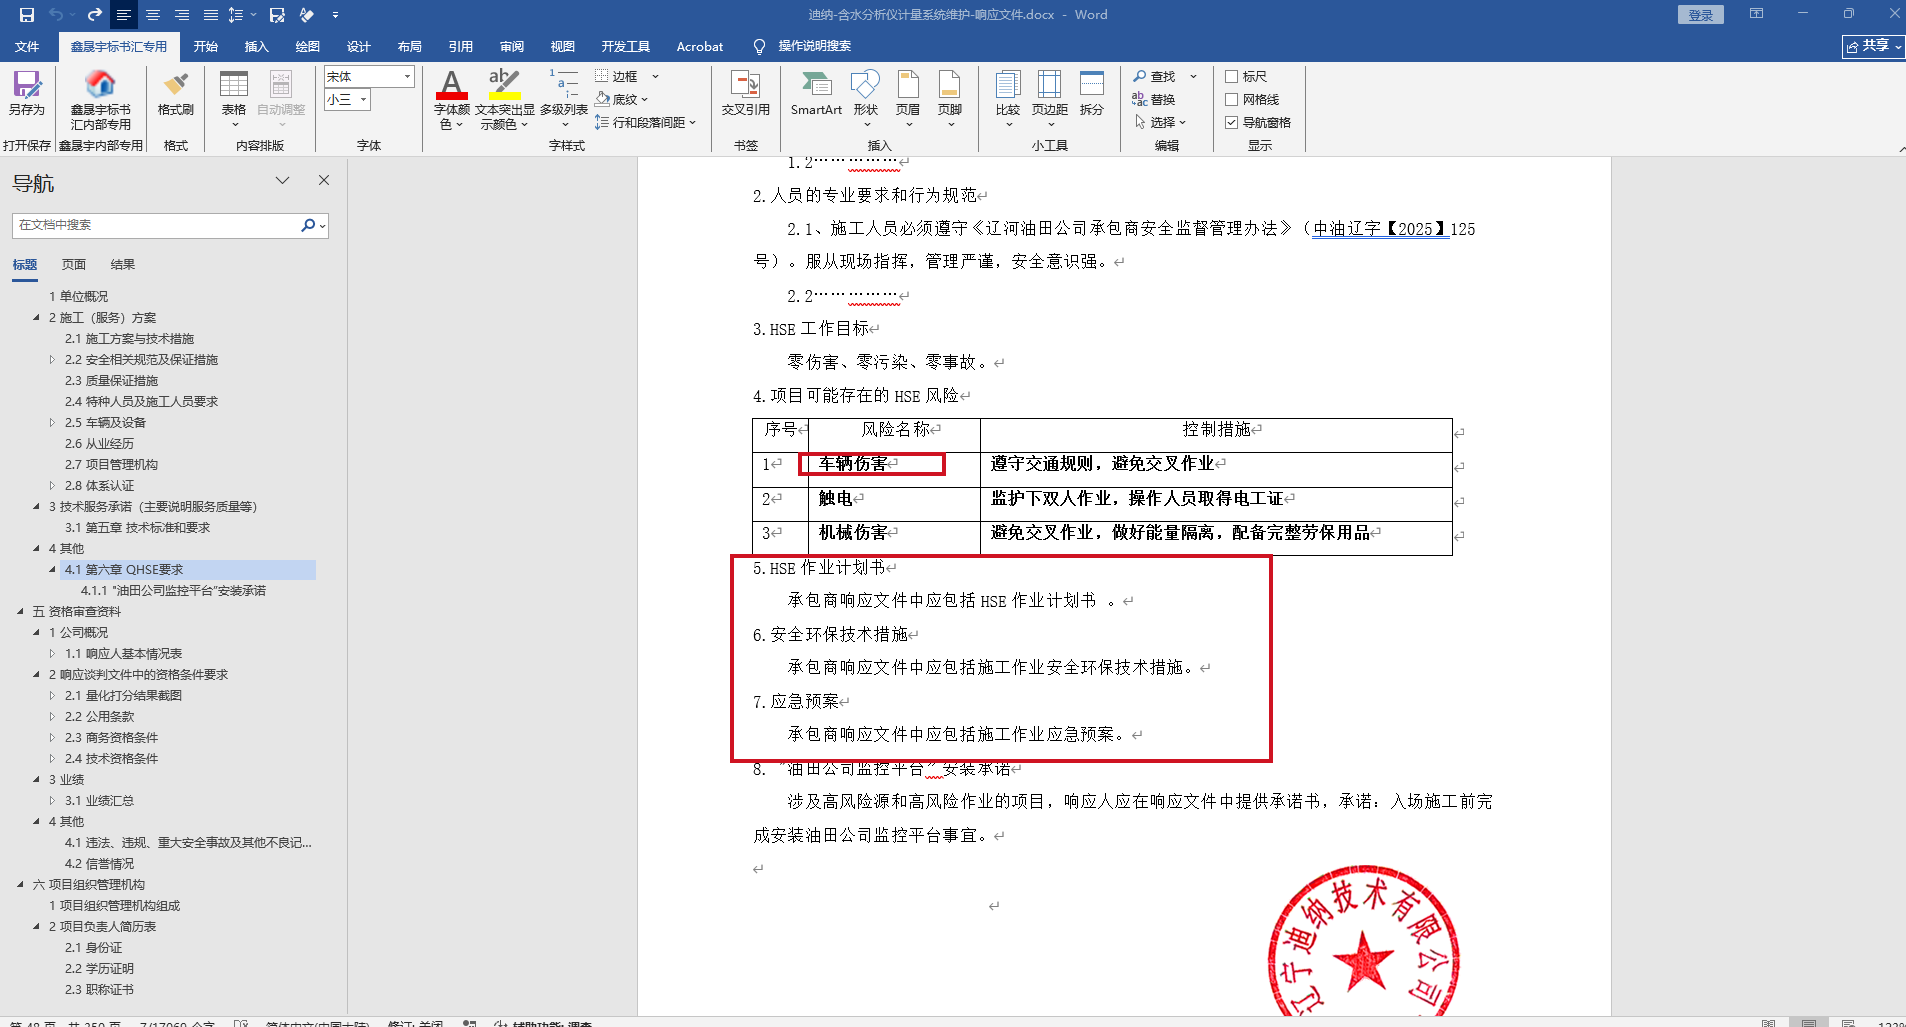Open the 底纹 shading menu
This screenshot has height=1027, width=1906.
[621, 99]
